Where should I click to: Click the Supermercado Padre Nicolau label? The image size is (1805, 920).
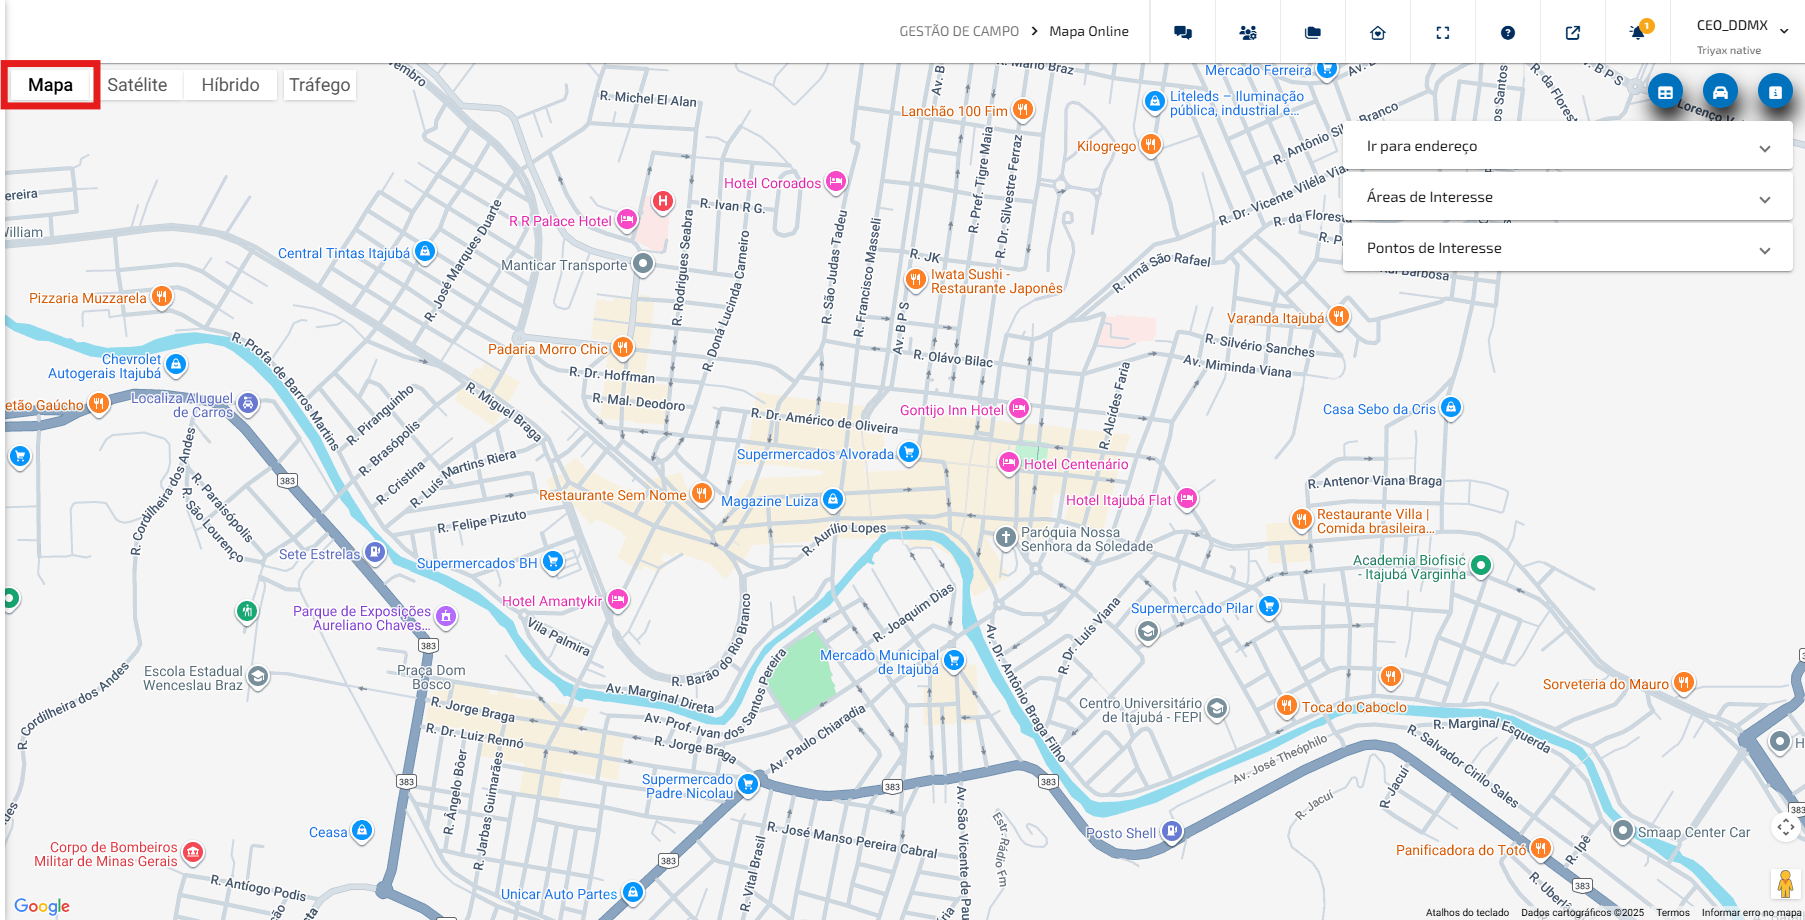(688, 786)
